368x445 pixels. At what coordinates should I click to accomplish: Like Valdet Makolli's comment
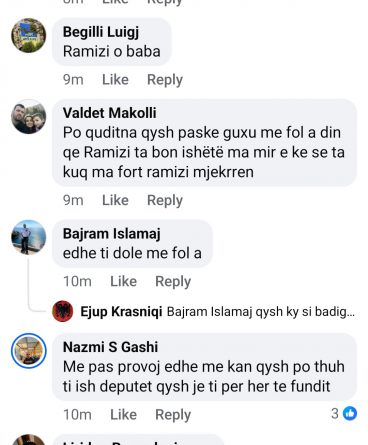pos(115,200)
